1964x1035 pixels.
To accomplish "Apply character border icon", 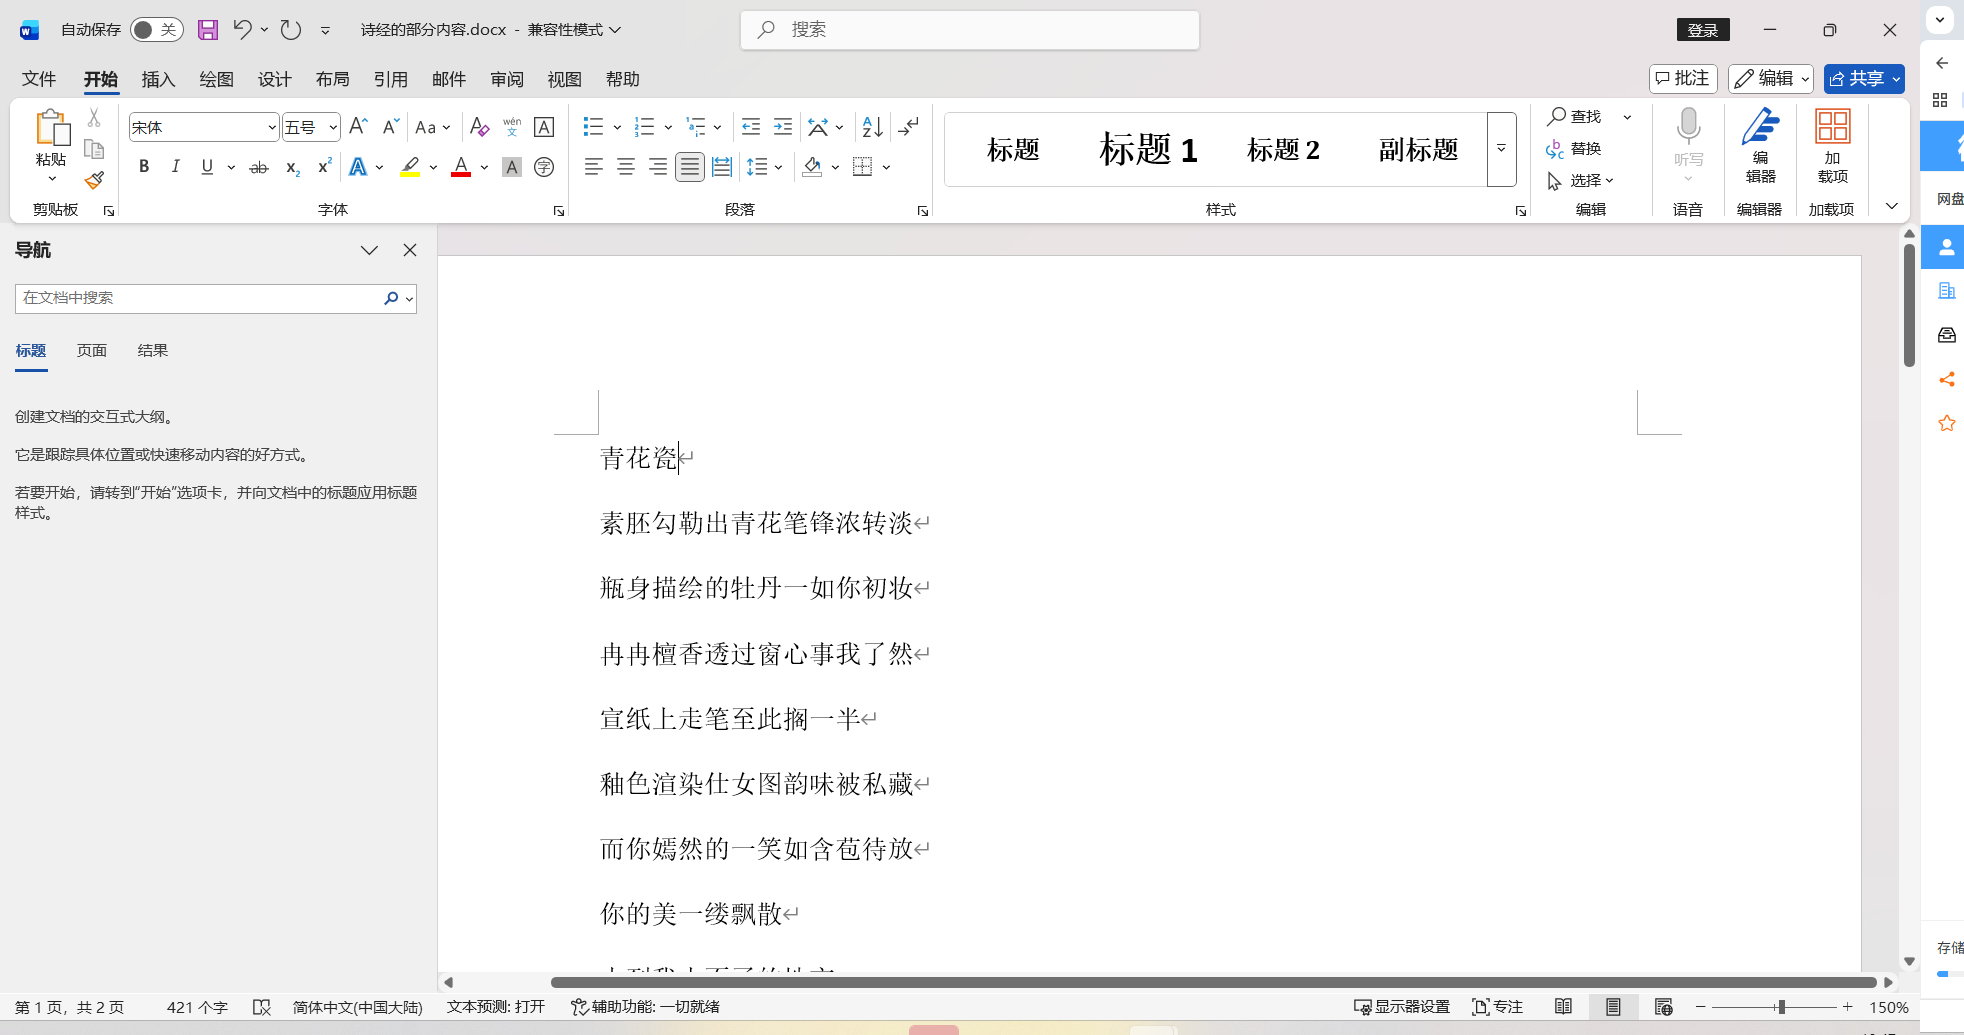I will (544, 127).
